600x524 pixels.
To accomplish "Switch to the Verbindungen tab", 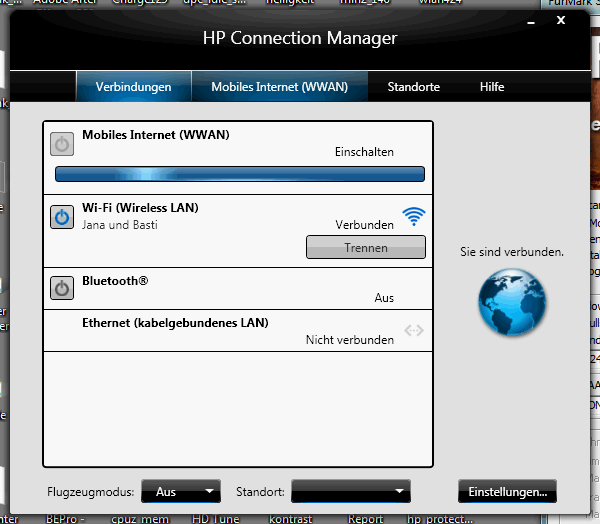I will pos(134,87).
